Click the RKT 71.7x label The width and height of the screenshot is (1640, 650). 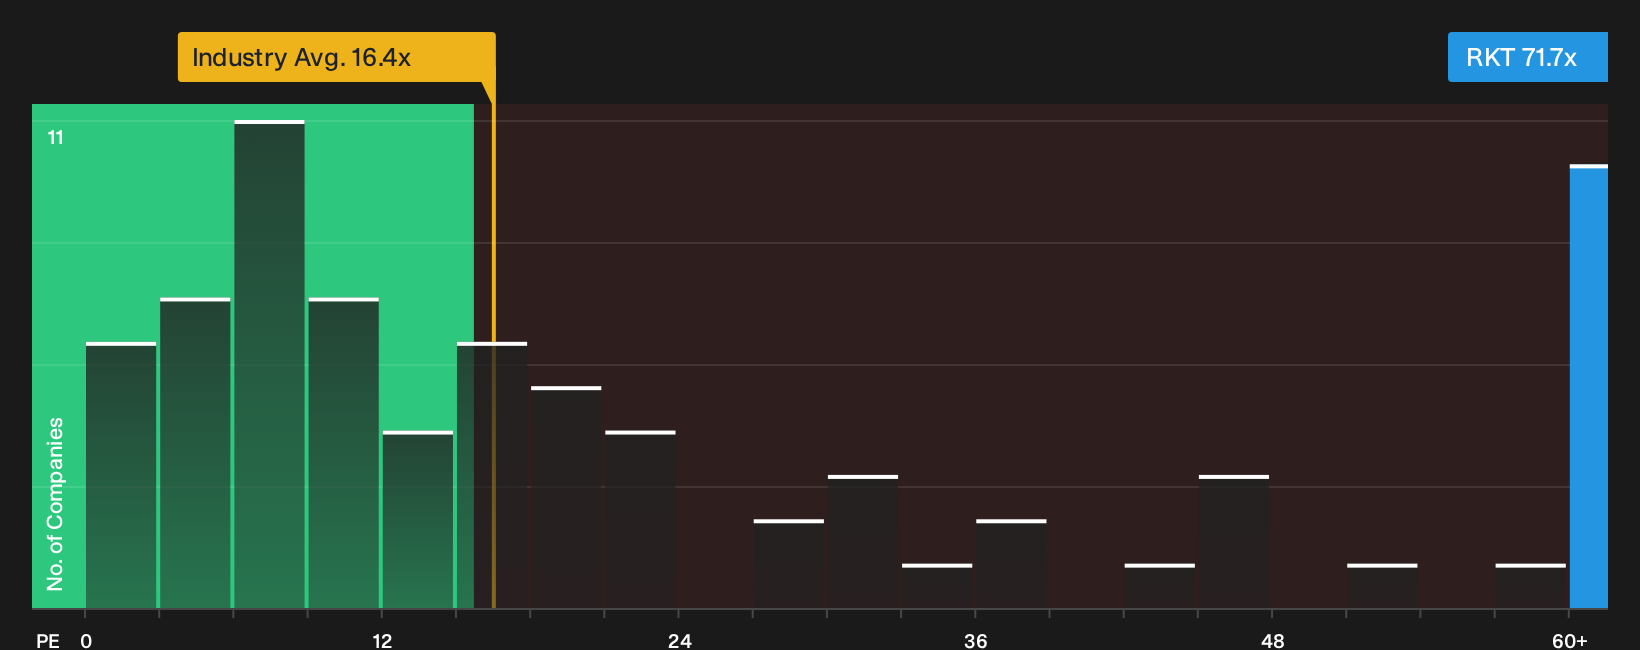(1527, 57)
